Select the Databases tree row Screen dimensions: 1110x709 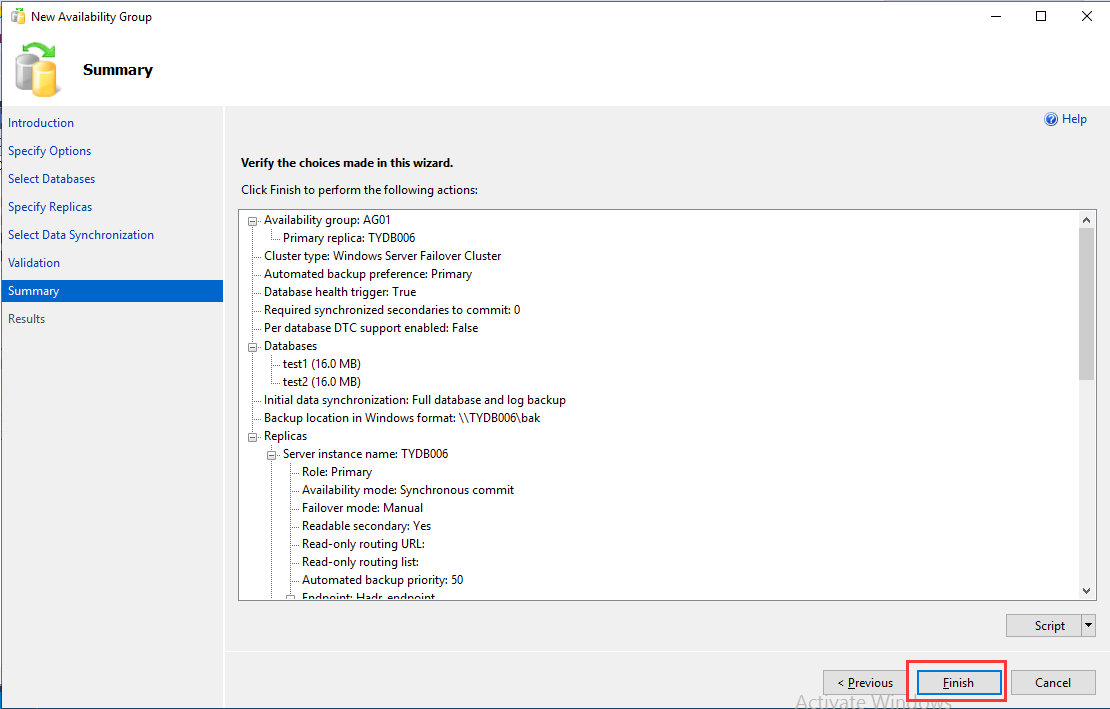290,346
